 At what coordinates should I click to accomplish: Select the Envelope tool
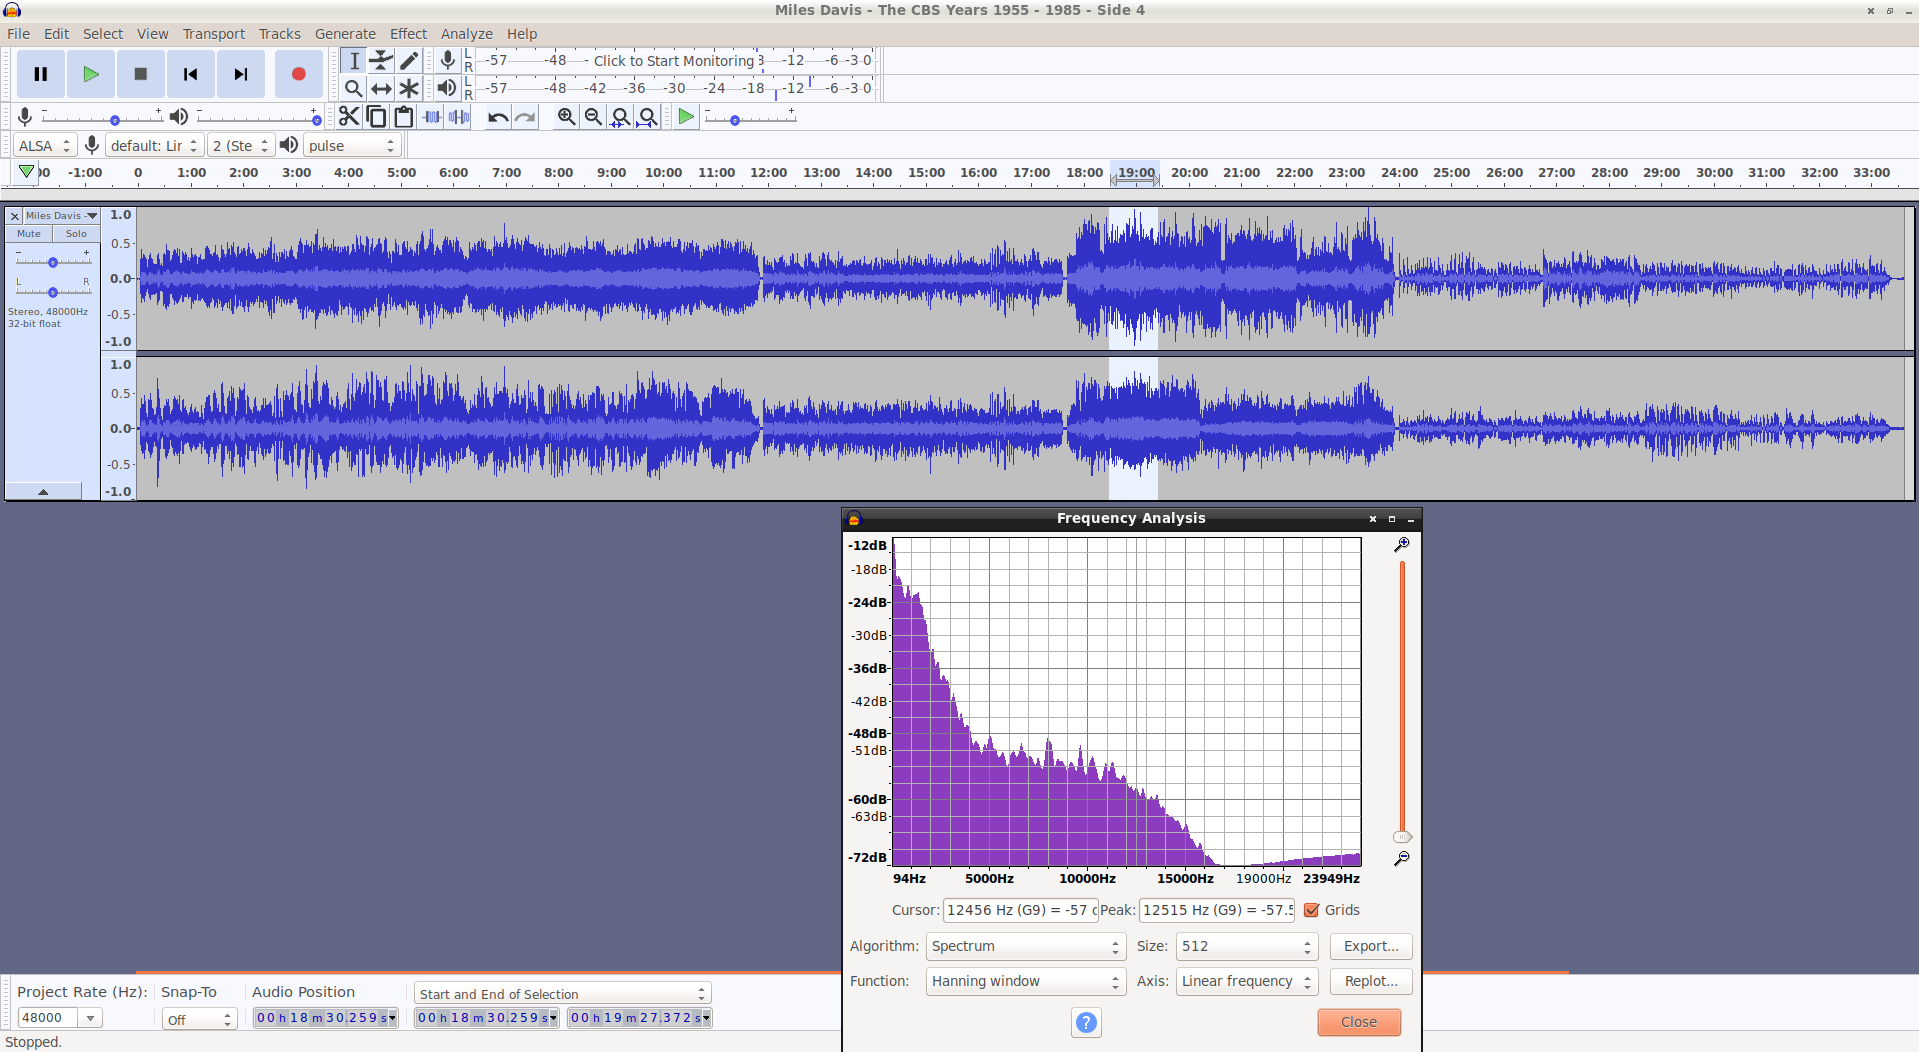tap(381, 61)
